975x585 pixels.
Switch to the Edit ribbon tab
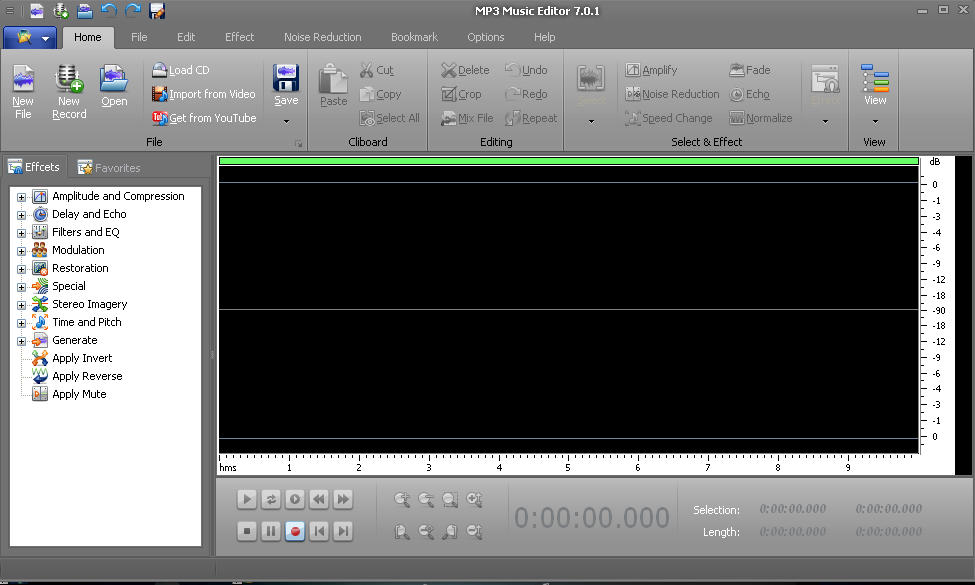click(186, 37)
